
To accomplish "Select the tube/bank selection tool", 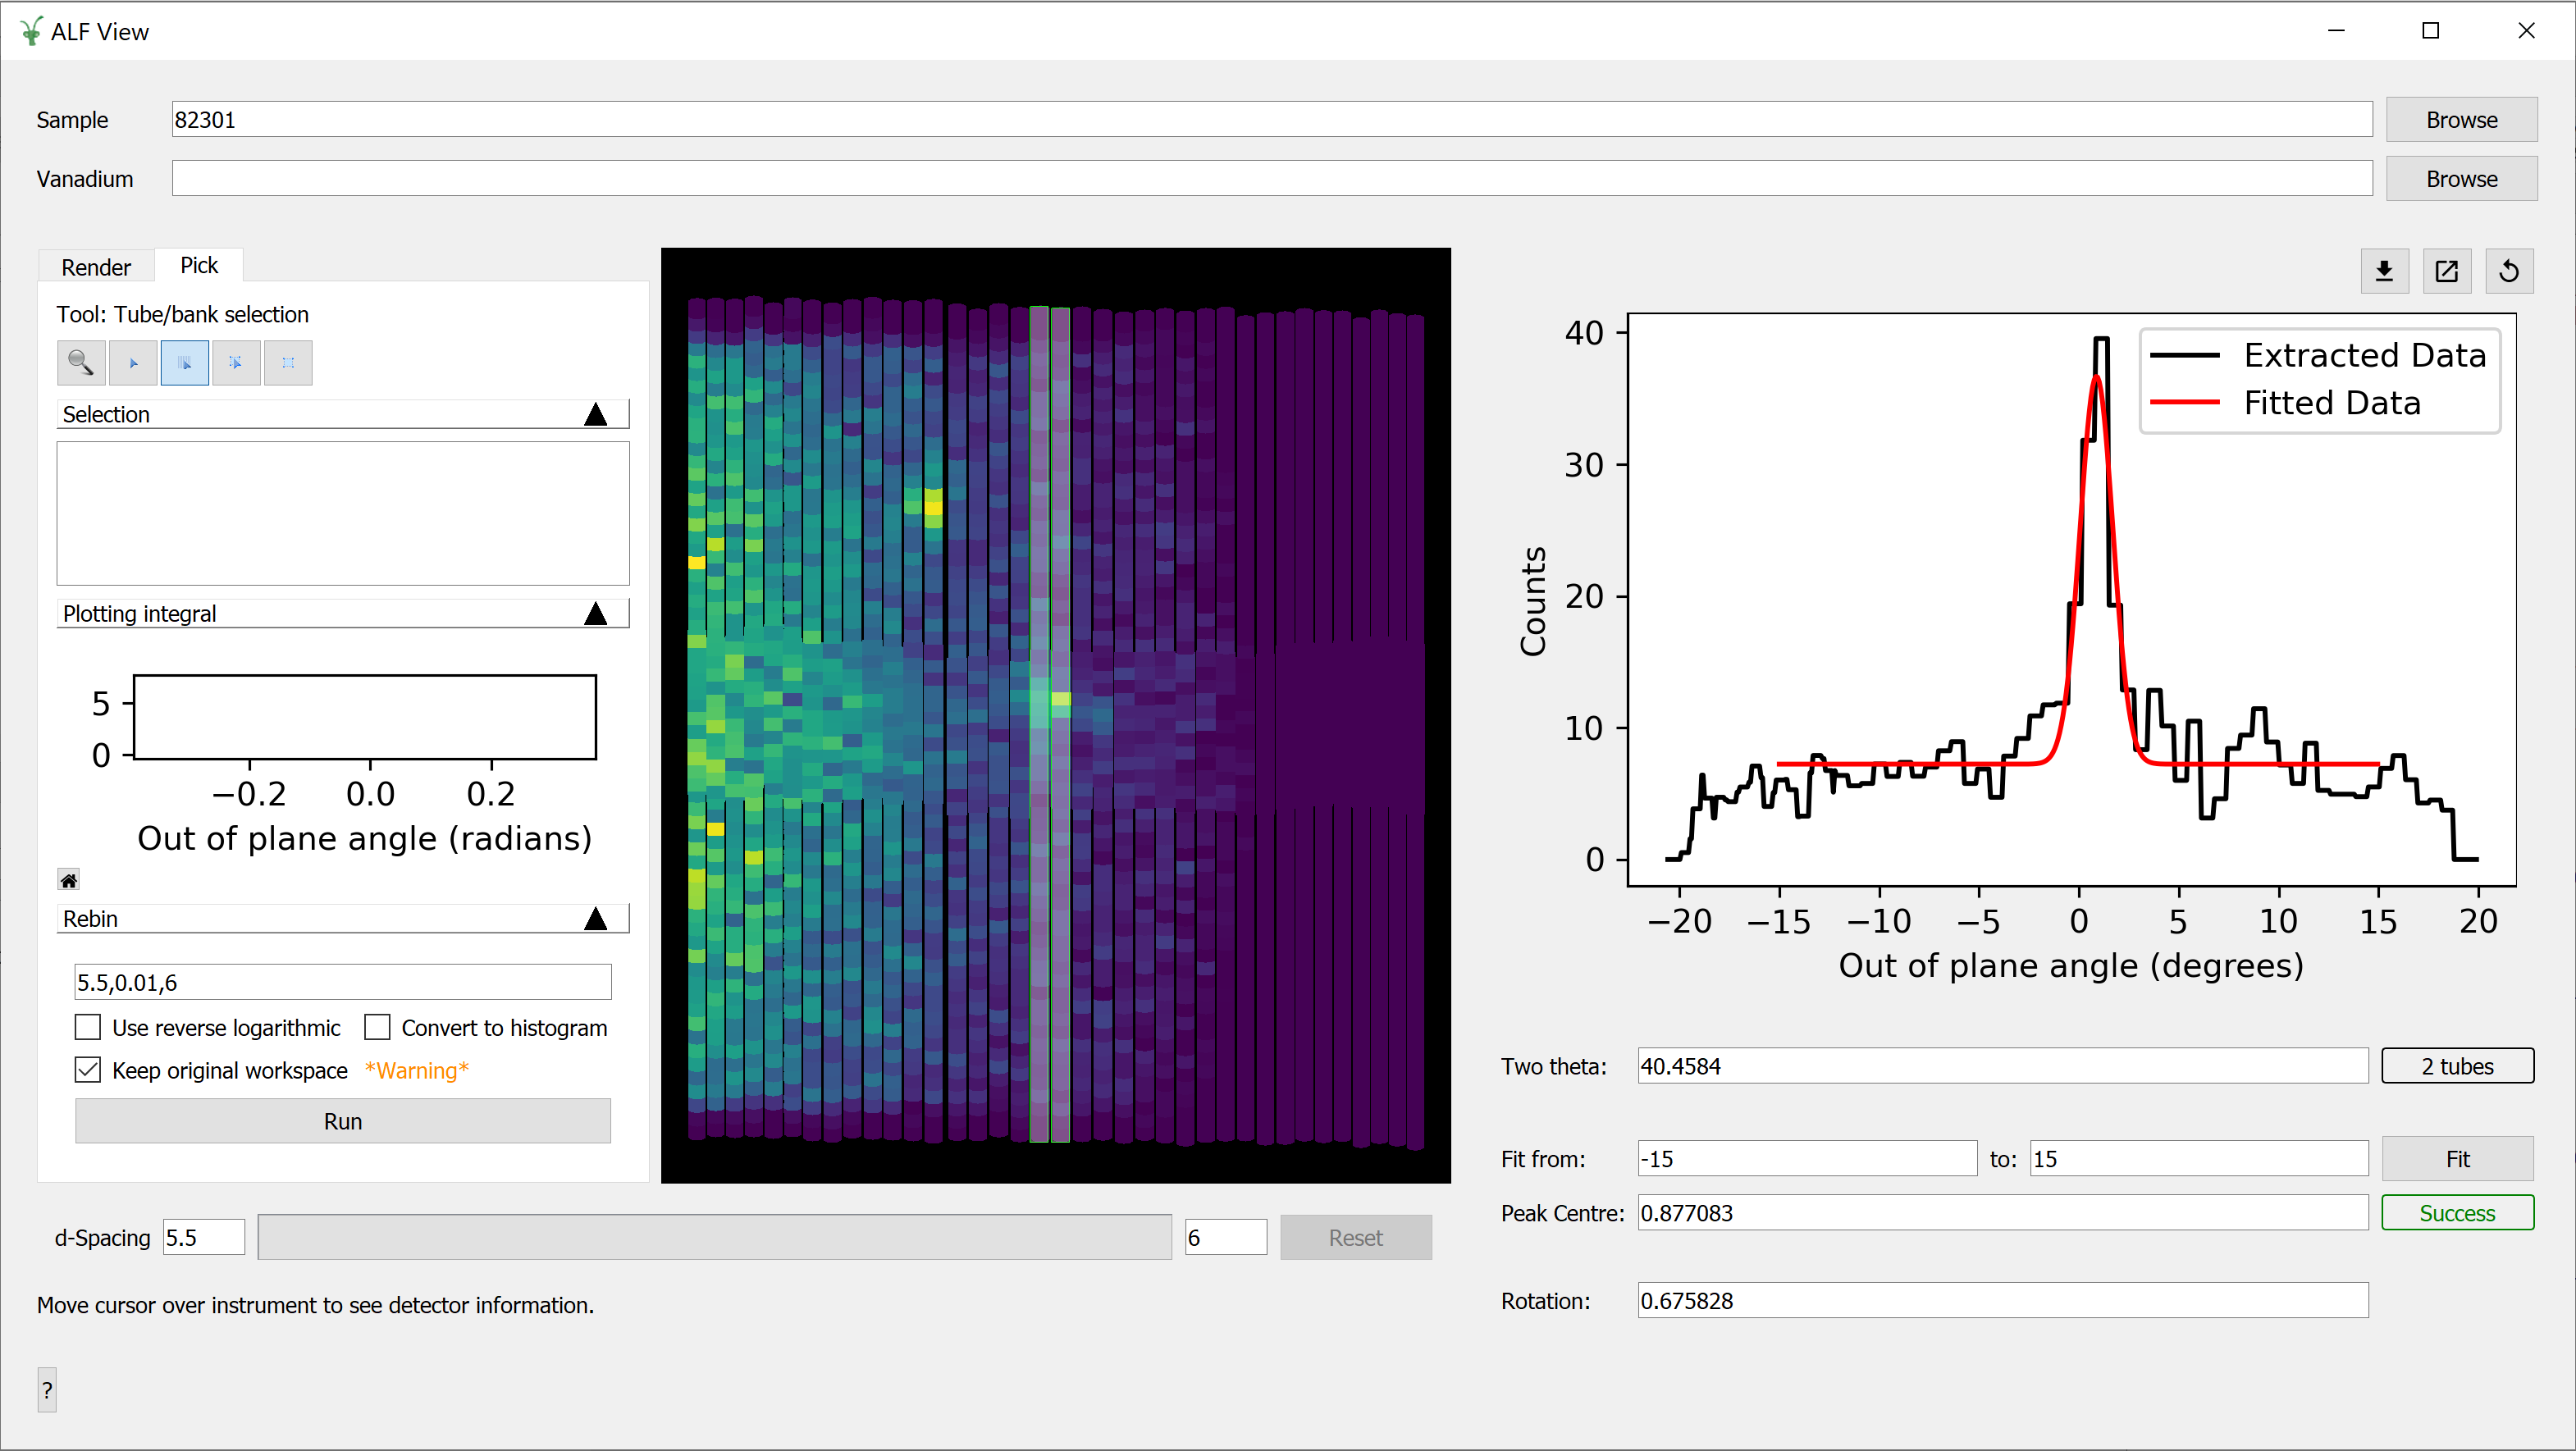I will click(184, 362).
